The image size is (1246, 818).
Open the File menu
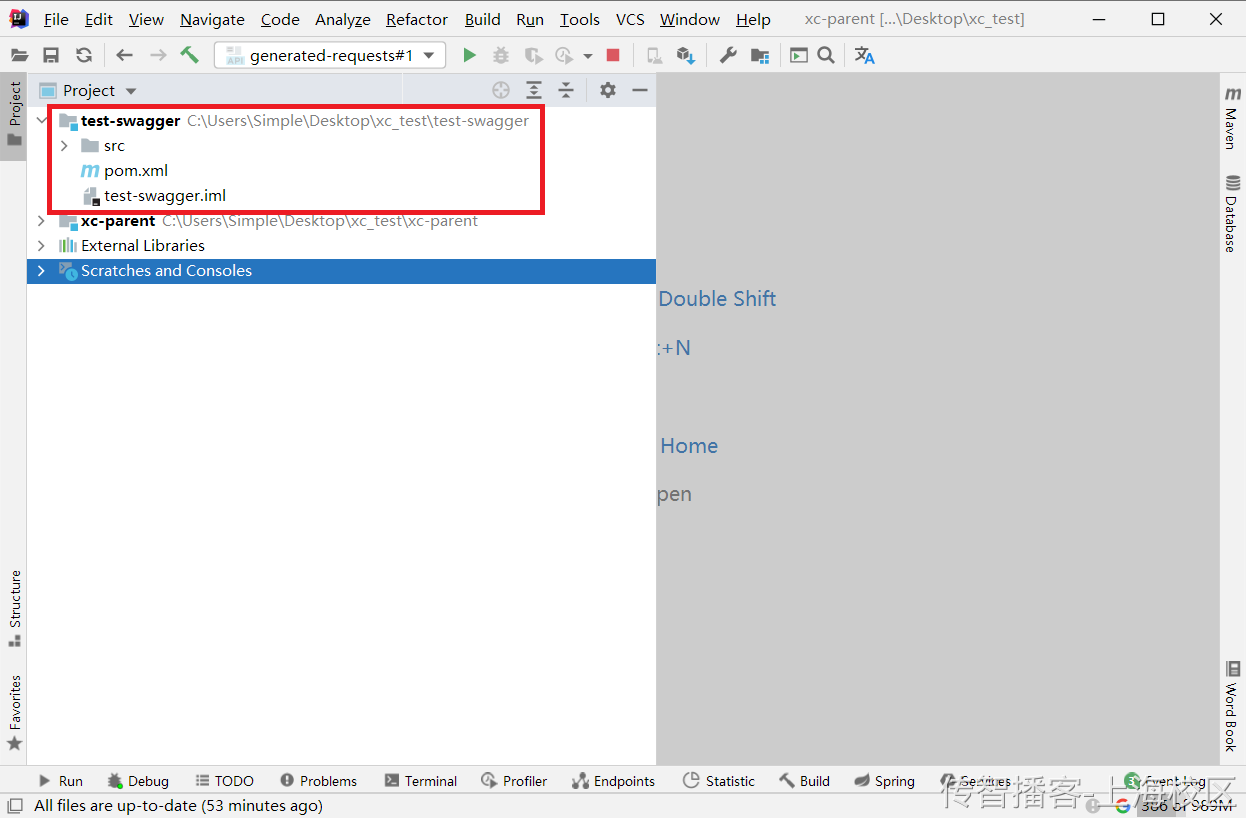(56, 19)
